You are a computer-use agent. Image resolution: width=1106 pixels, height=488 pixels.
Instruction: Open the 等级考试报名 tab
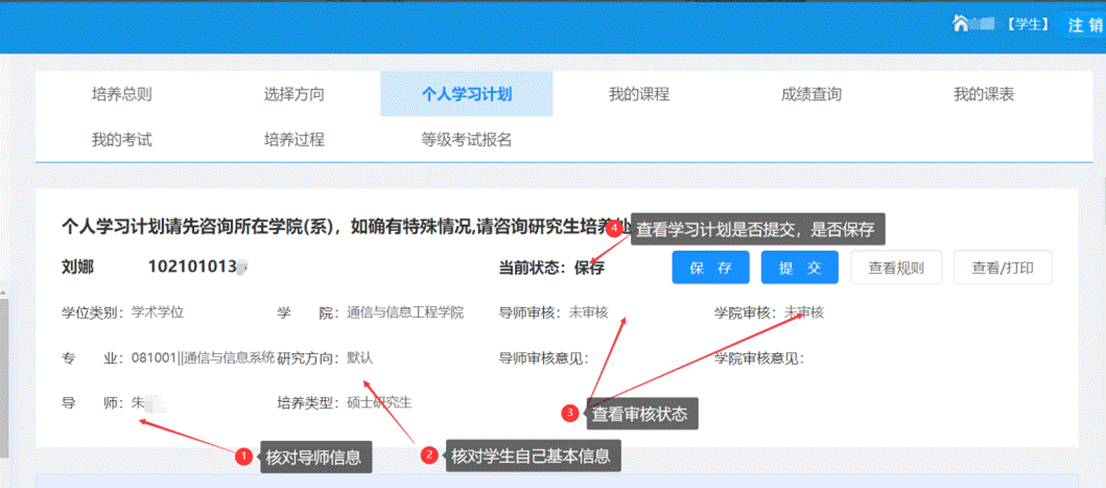466,140
